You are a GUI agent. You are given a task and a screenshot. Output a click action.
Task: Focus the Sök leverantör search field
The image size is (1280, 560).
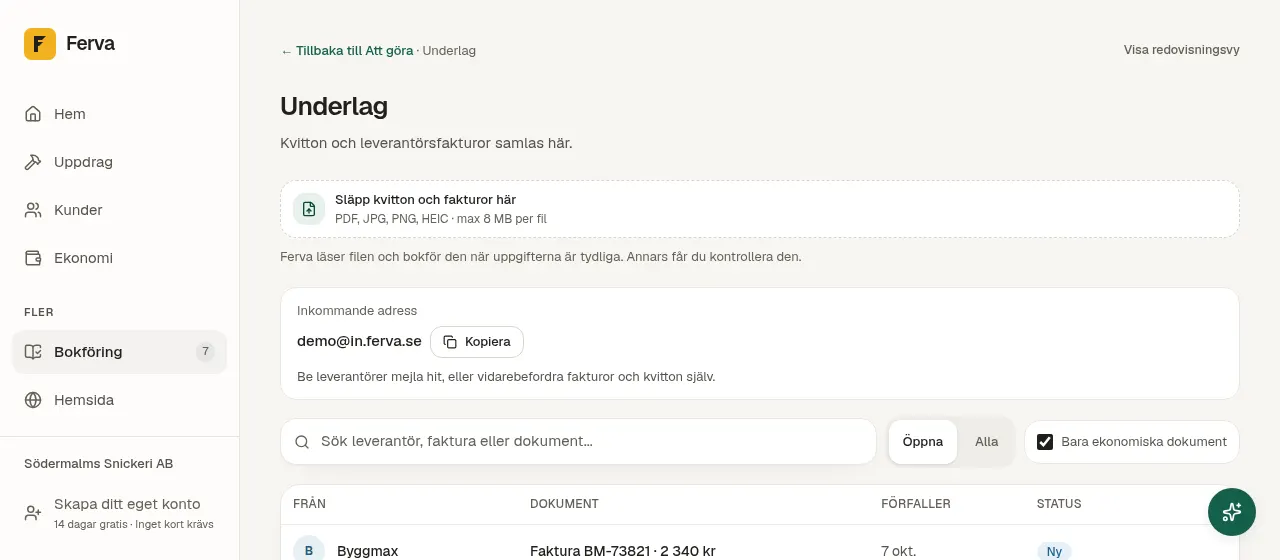click(578, 442)
